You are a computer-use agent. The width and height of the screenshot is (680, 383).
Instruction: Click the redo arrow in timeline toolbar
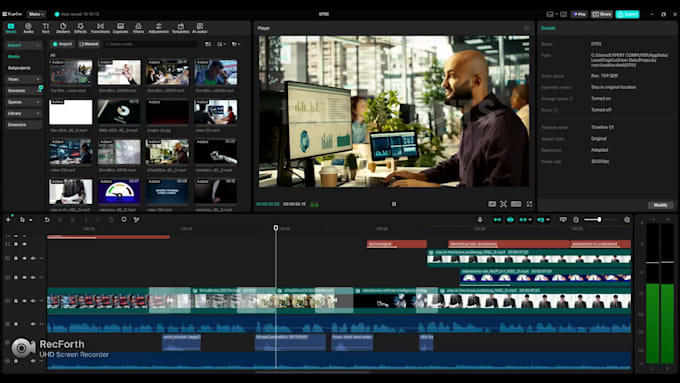(x=60, y=220)
